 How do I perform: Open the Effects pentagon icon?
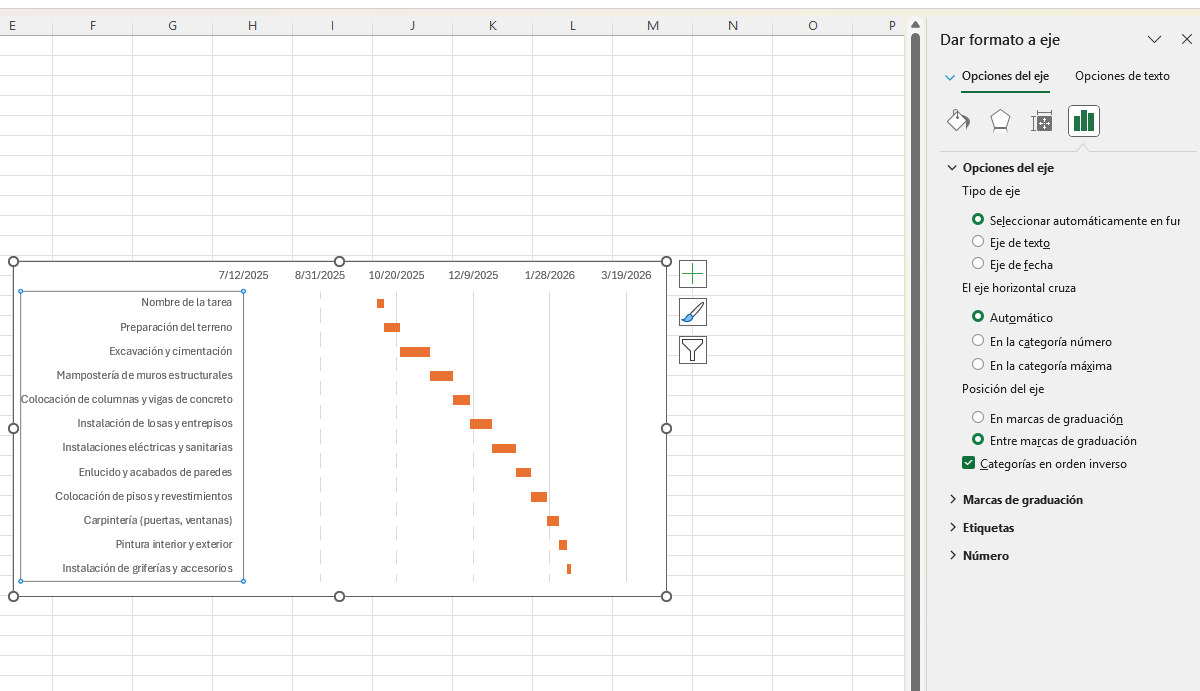click(x=1000, y=121)
